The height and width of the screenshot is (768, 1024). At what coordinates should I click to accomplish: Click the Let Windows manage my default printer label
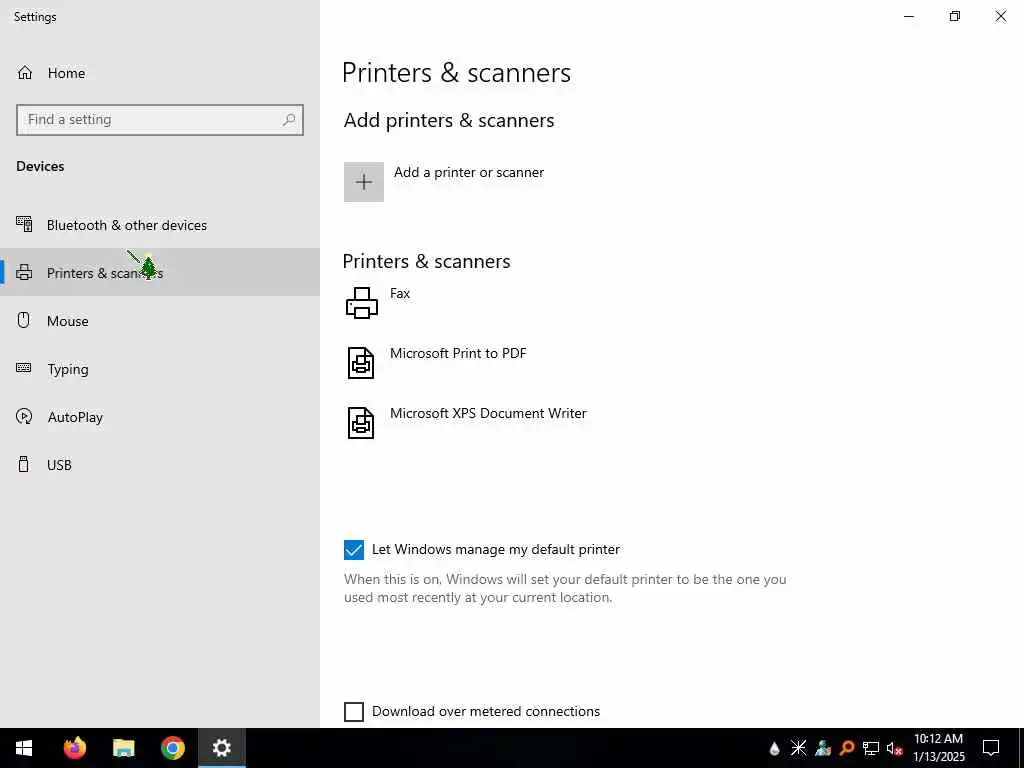click(496, 549)
